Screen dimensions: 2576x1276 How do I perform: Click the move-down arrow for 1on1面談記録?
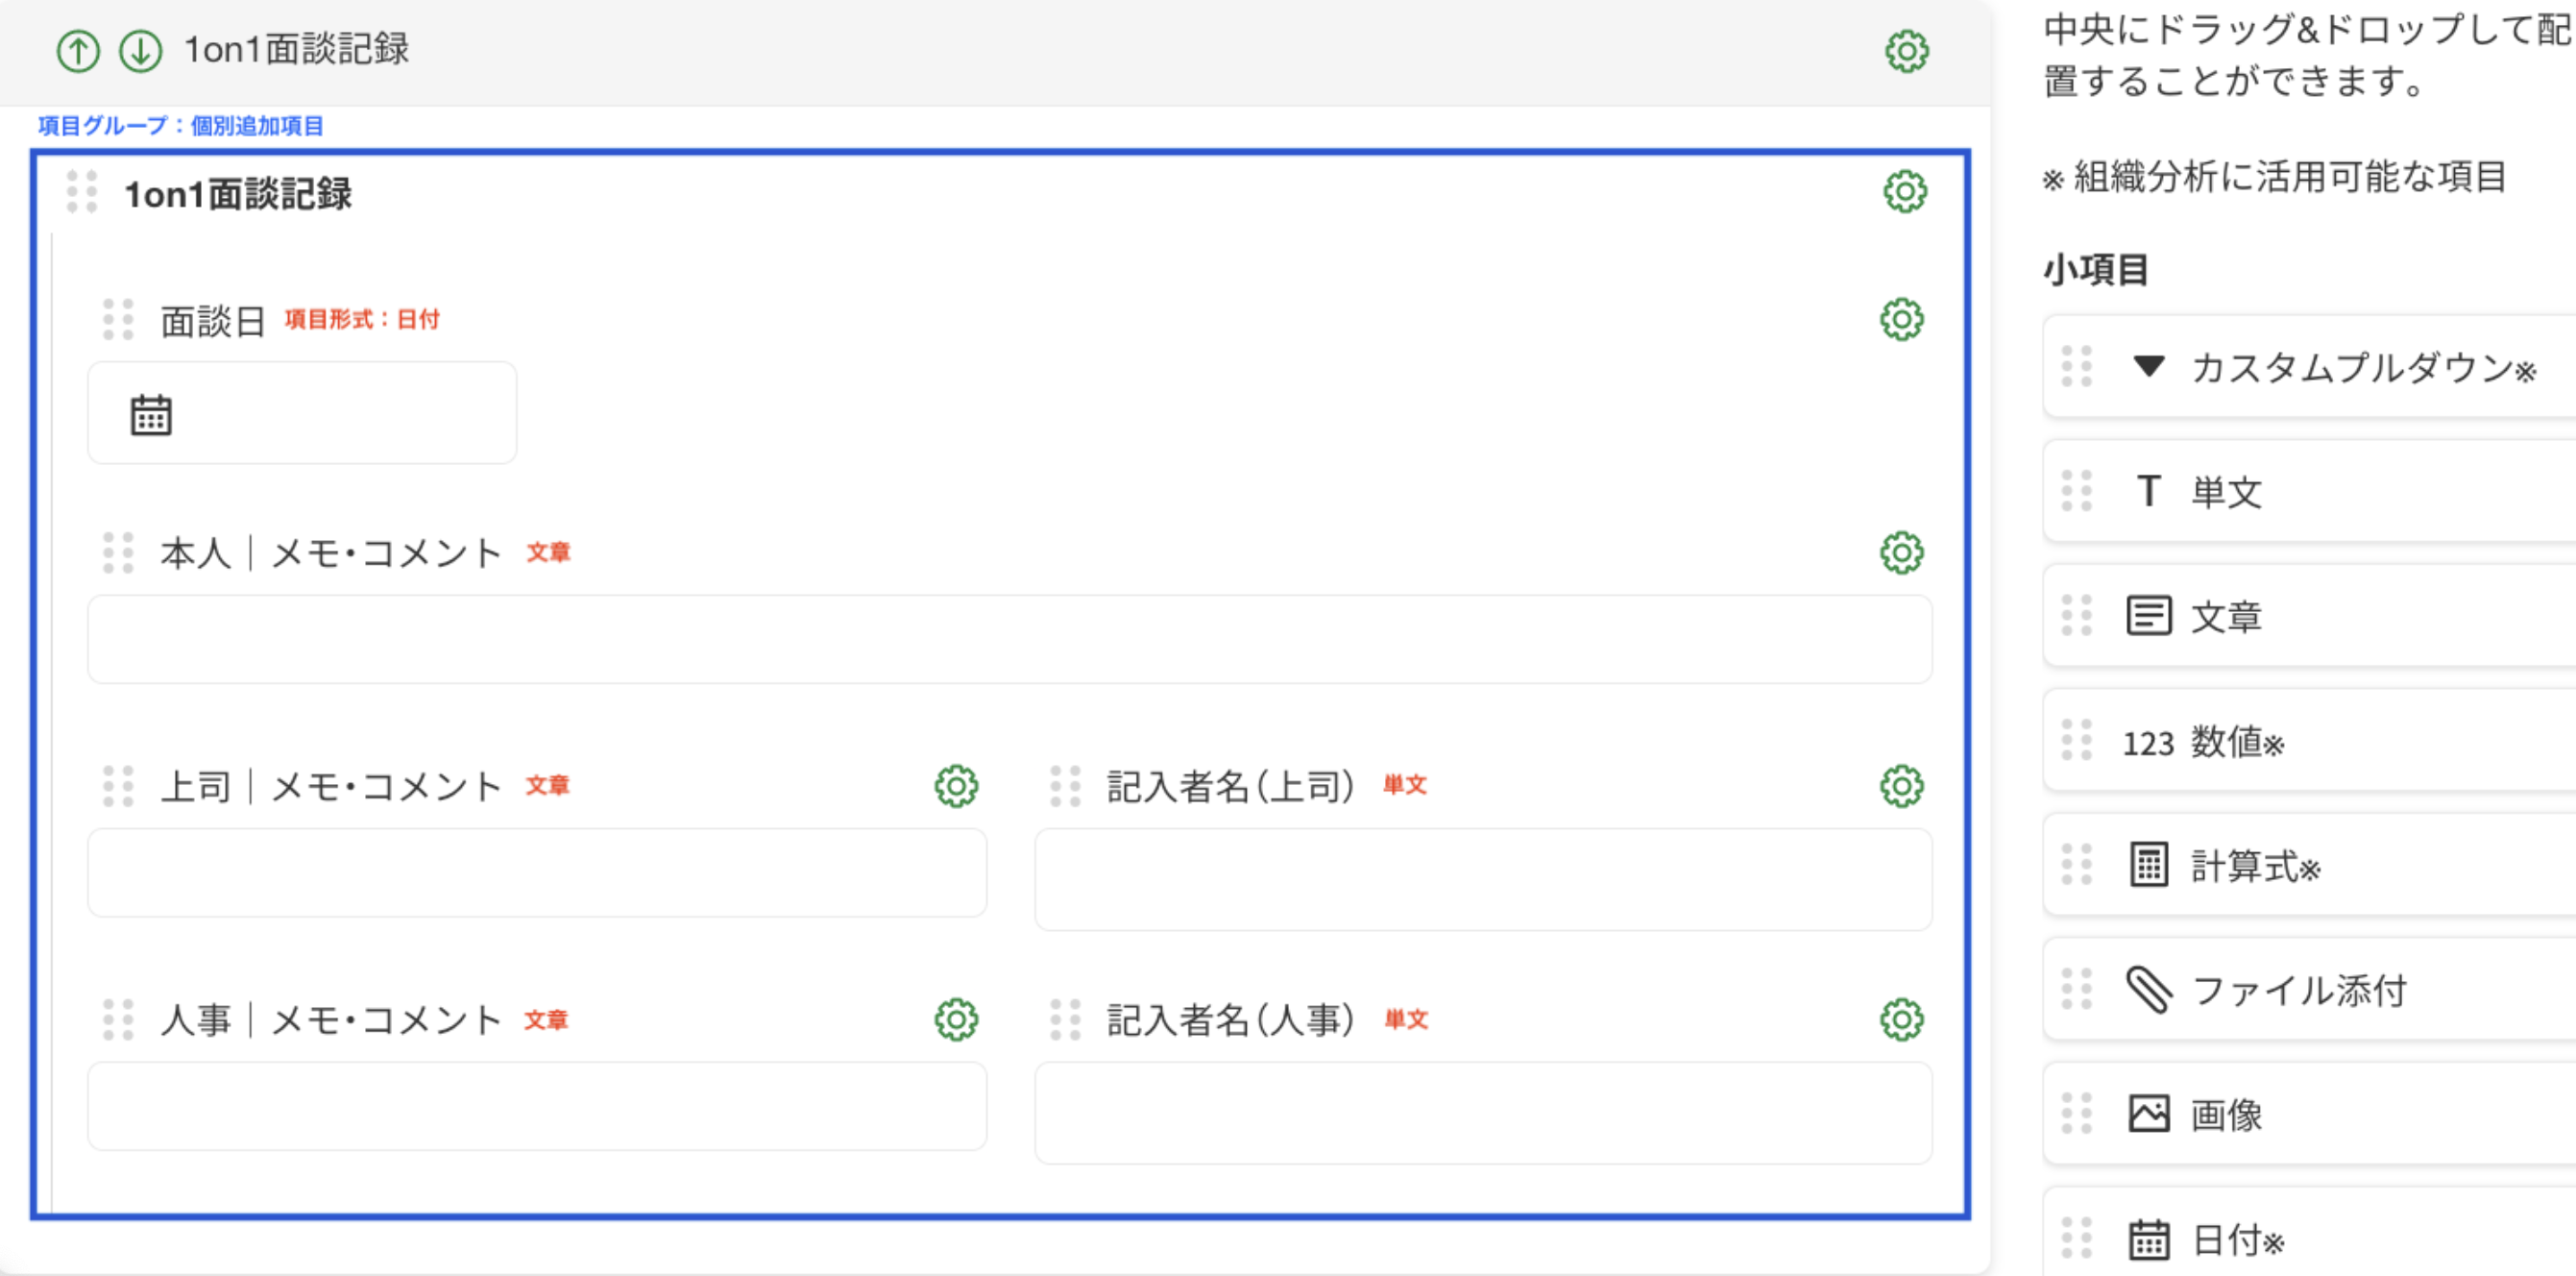click(x=141, y=50)
